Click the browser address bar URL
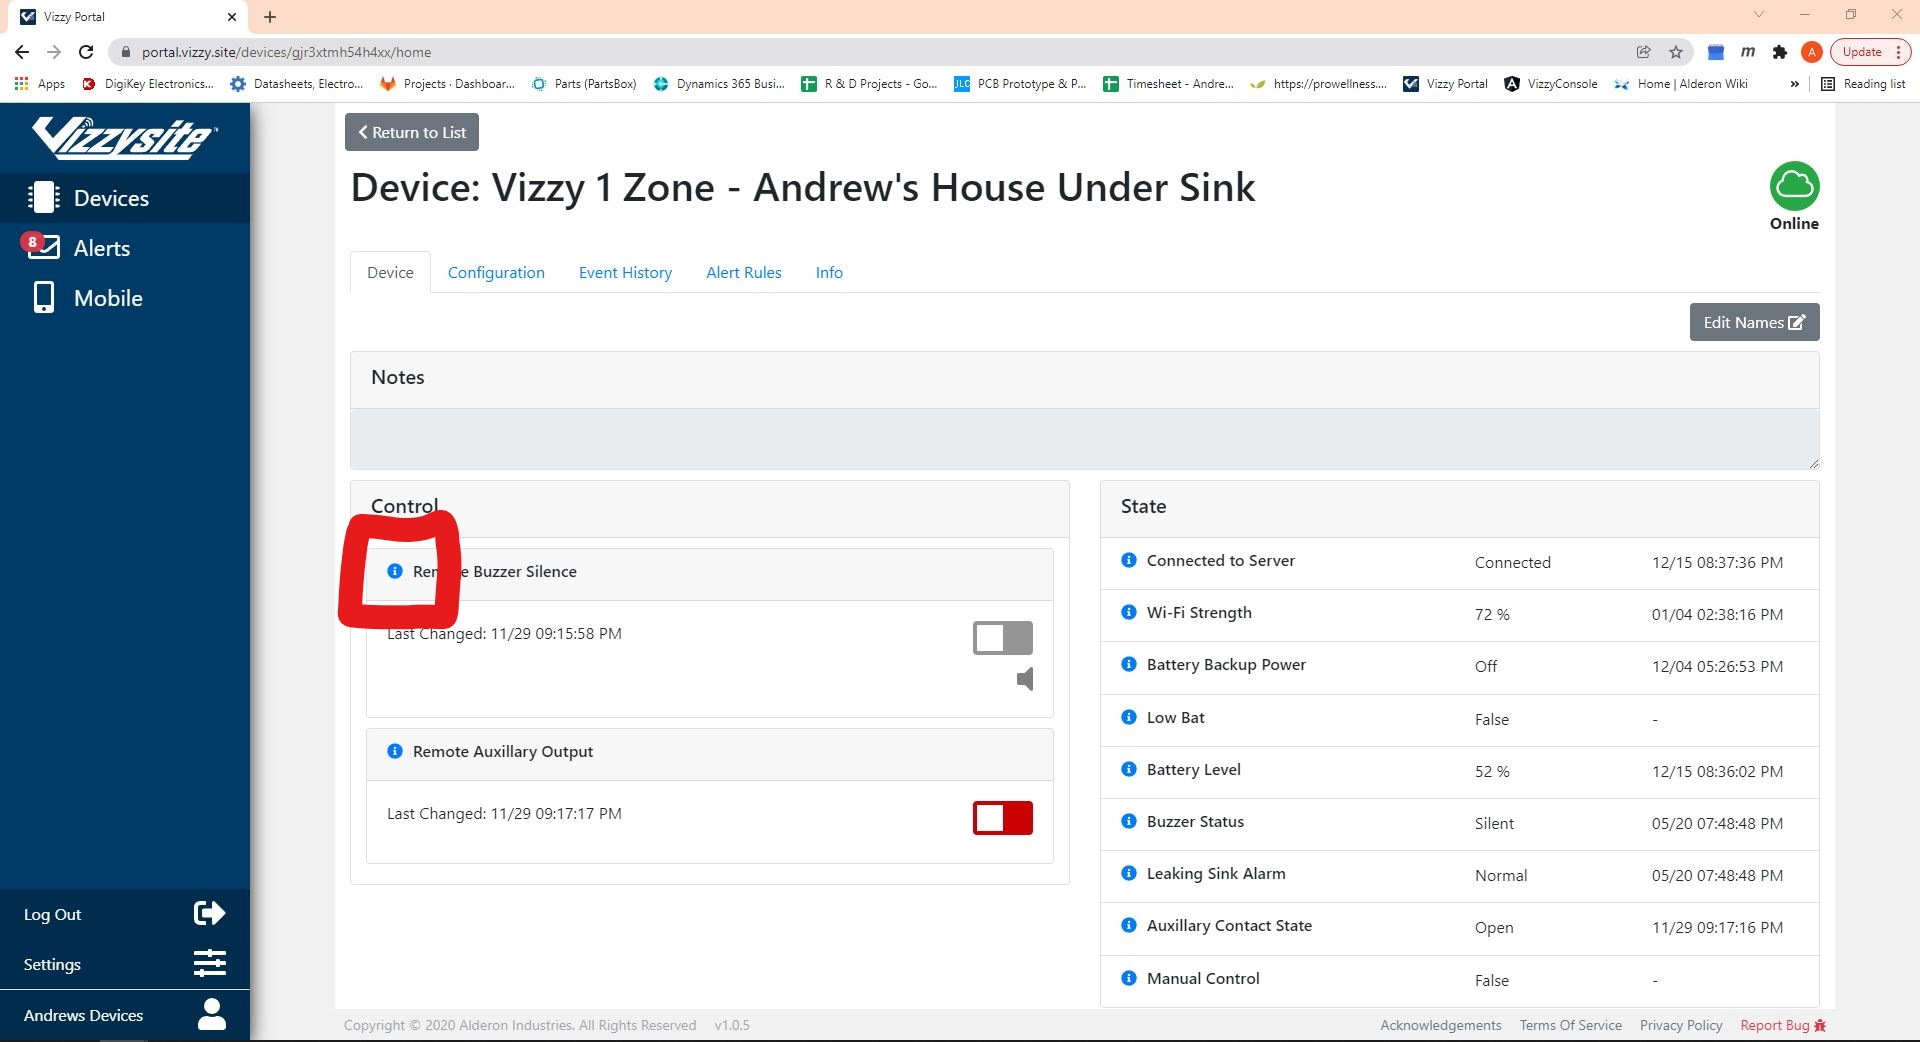This screenshot has height=1042, width=1920. (x=286, y=52)
